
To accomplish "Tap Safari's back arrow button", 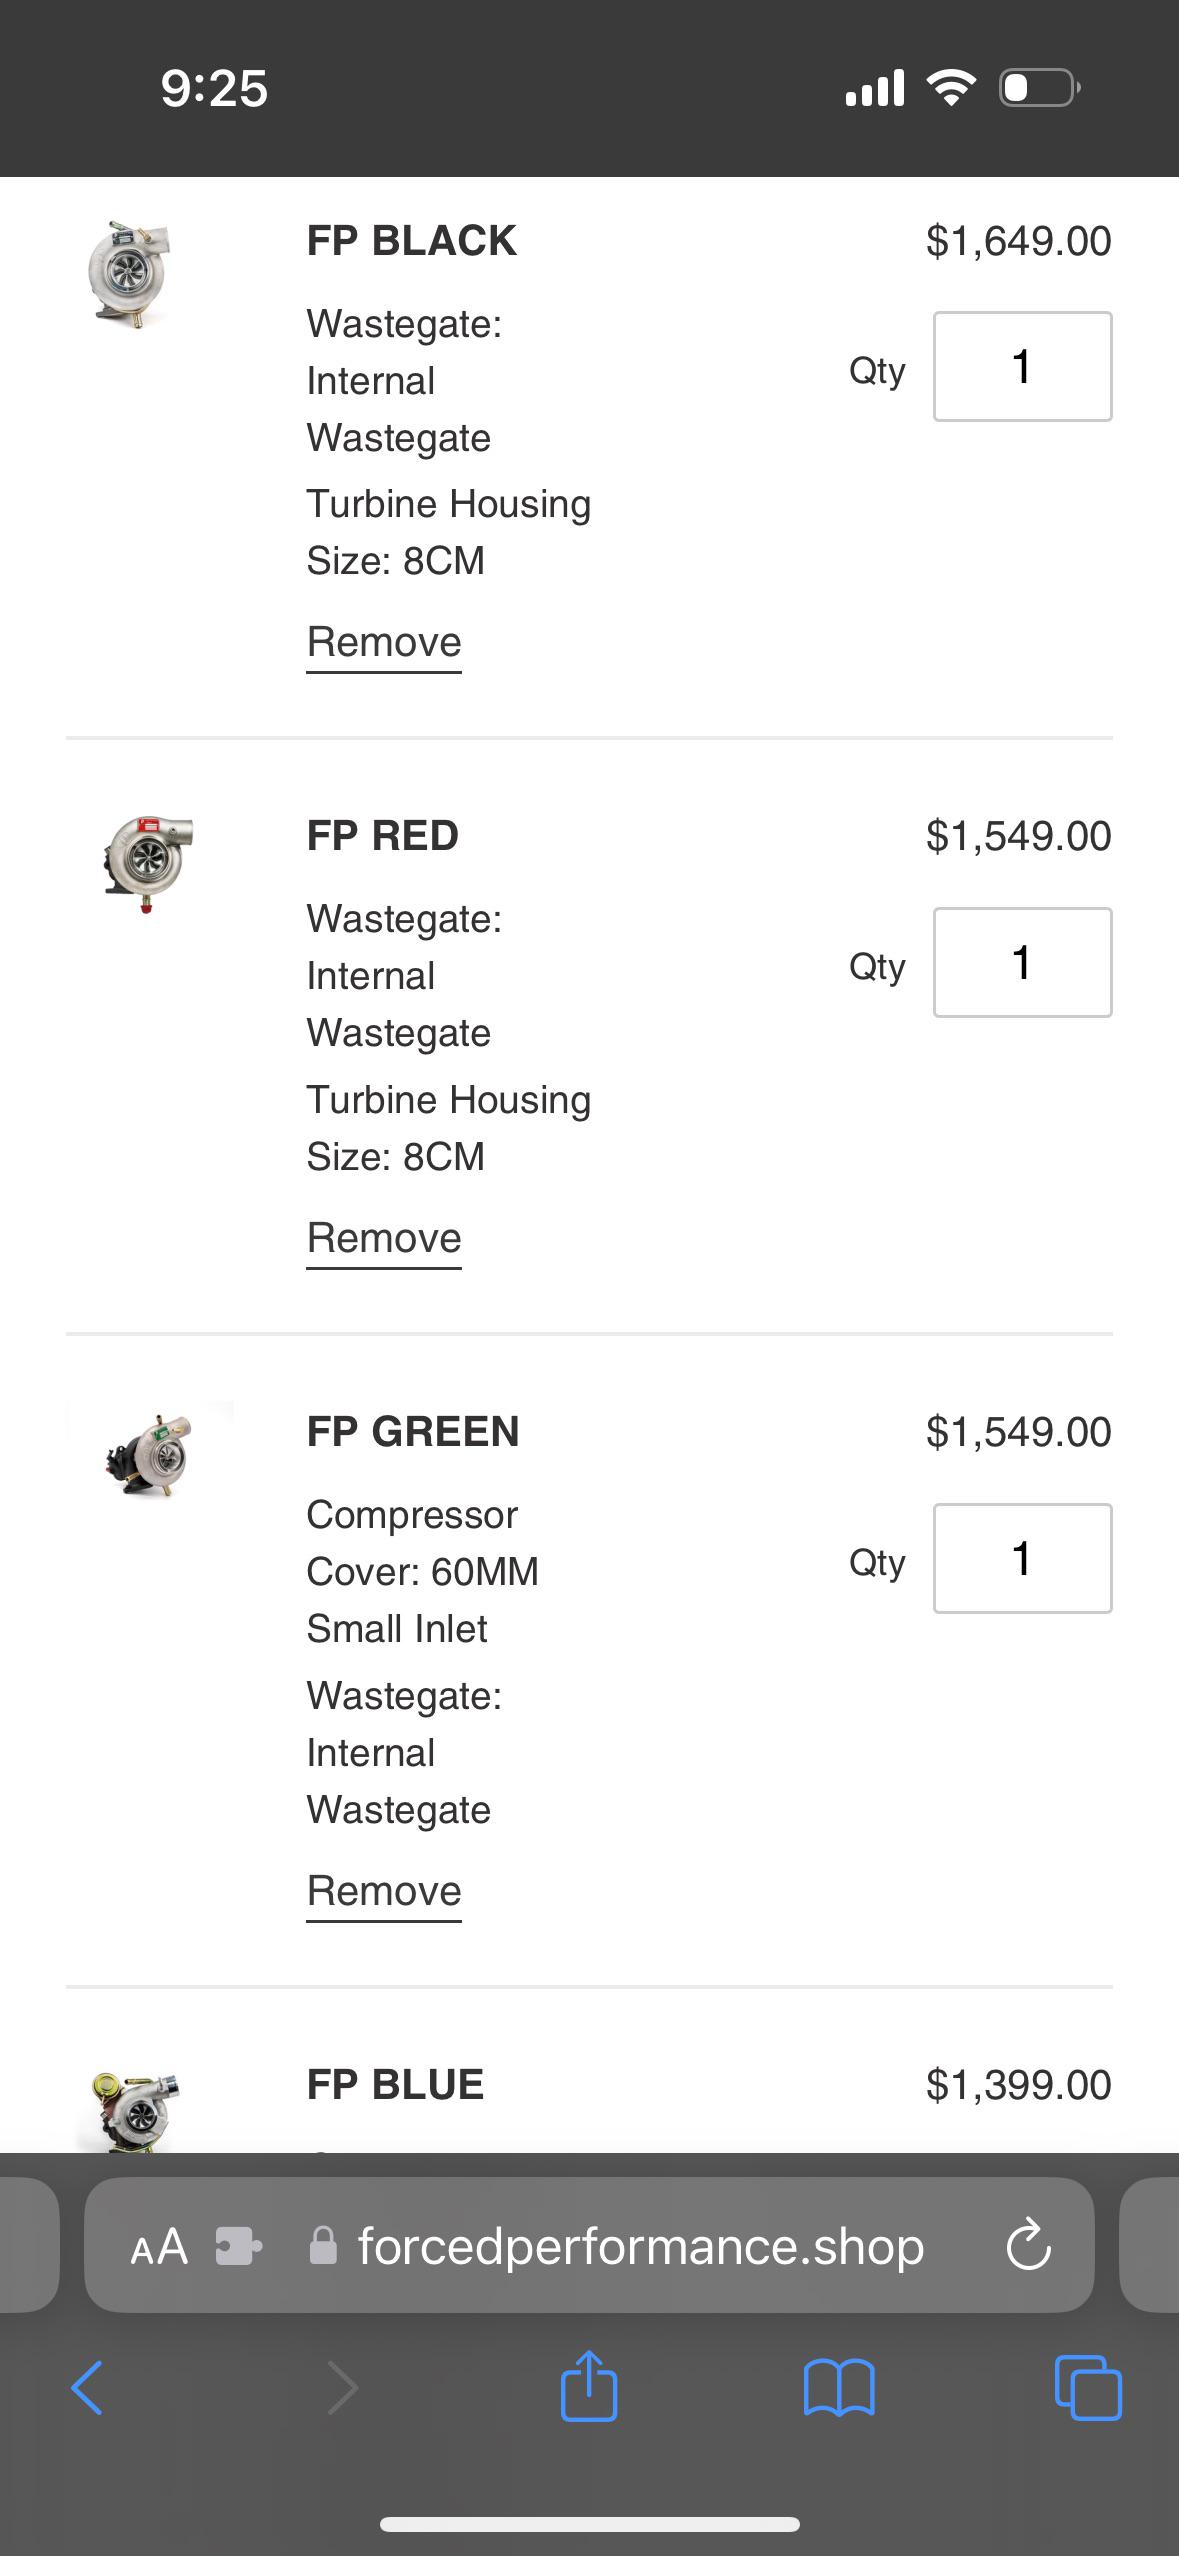I will [x=87, y=2388].
